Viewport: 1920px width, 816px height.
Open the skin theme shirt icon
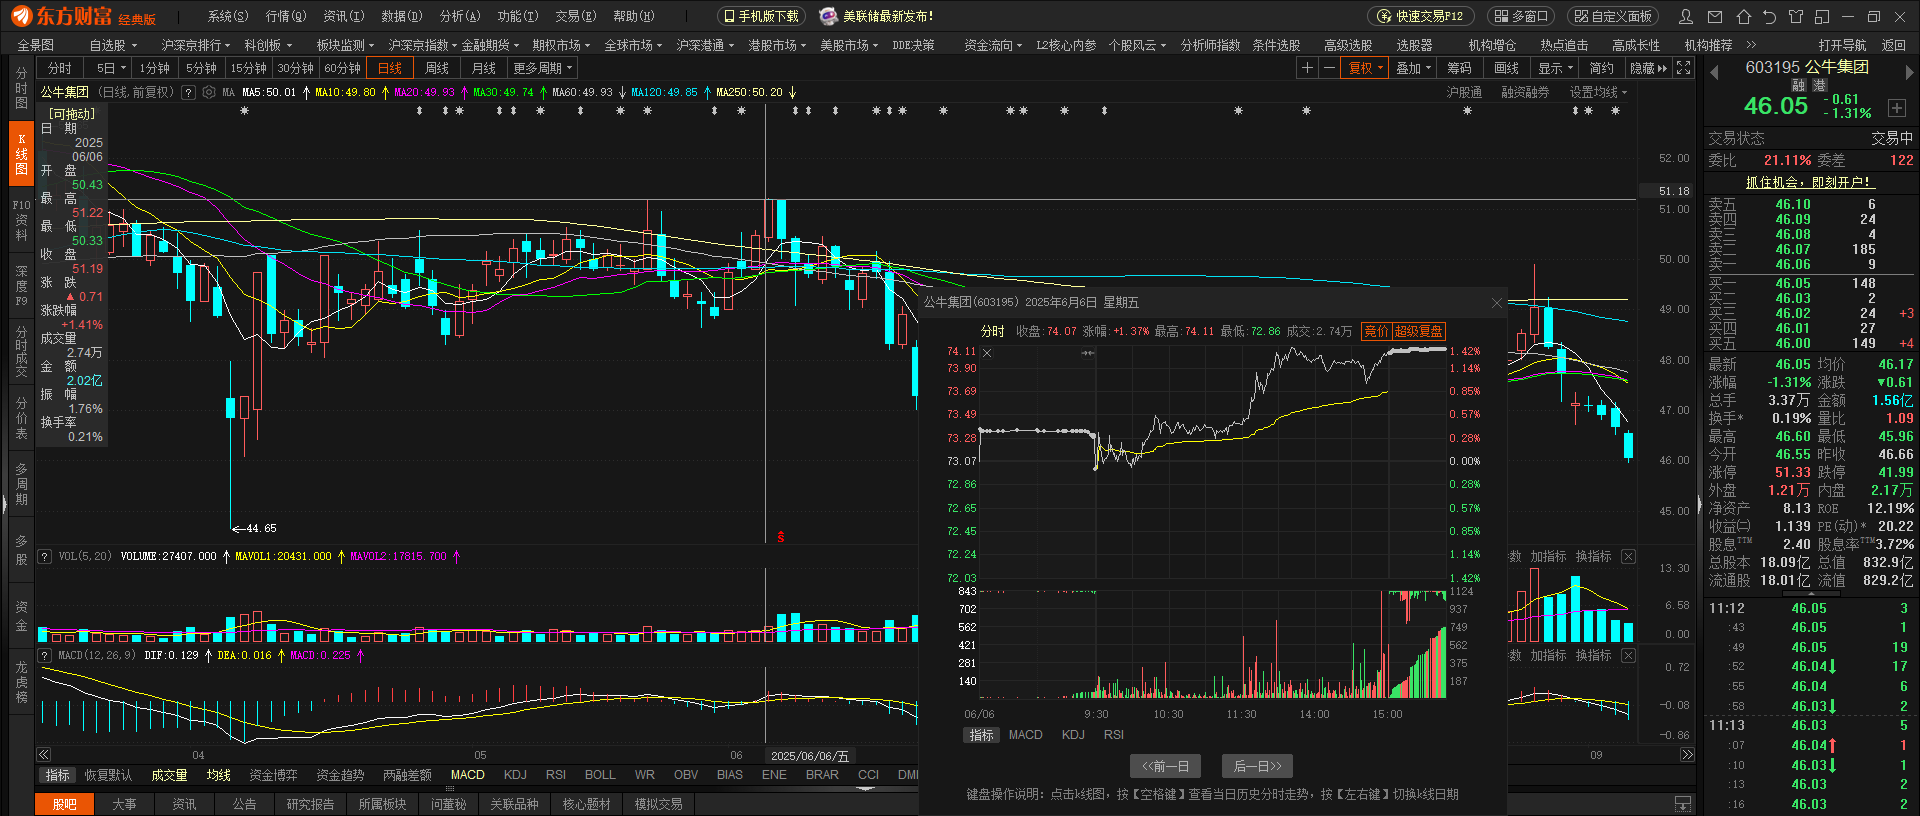pyautogui.click(x=1796, y=16)
